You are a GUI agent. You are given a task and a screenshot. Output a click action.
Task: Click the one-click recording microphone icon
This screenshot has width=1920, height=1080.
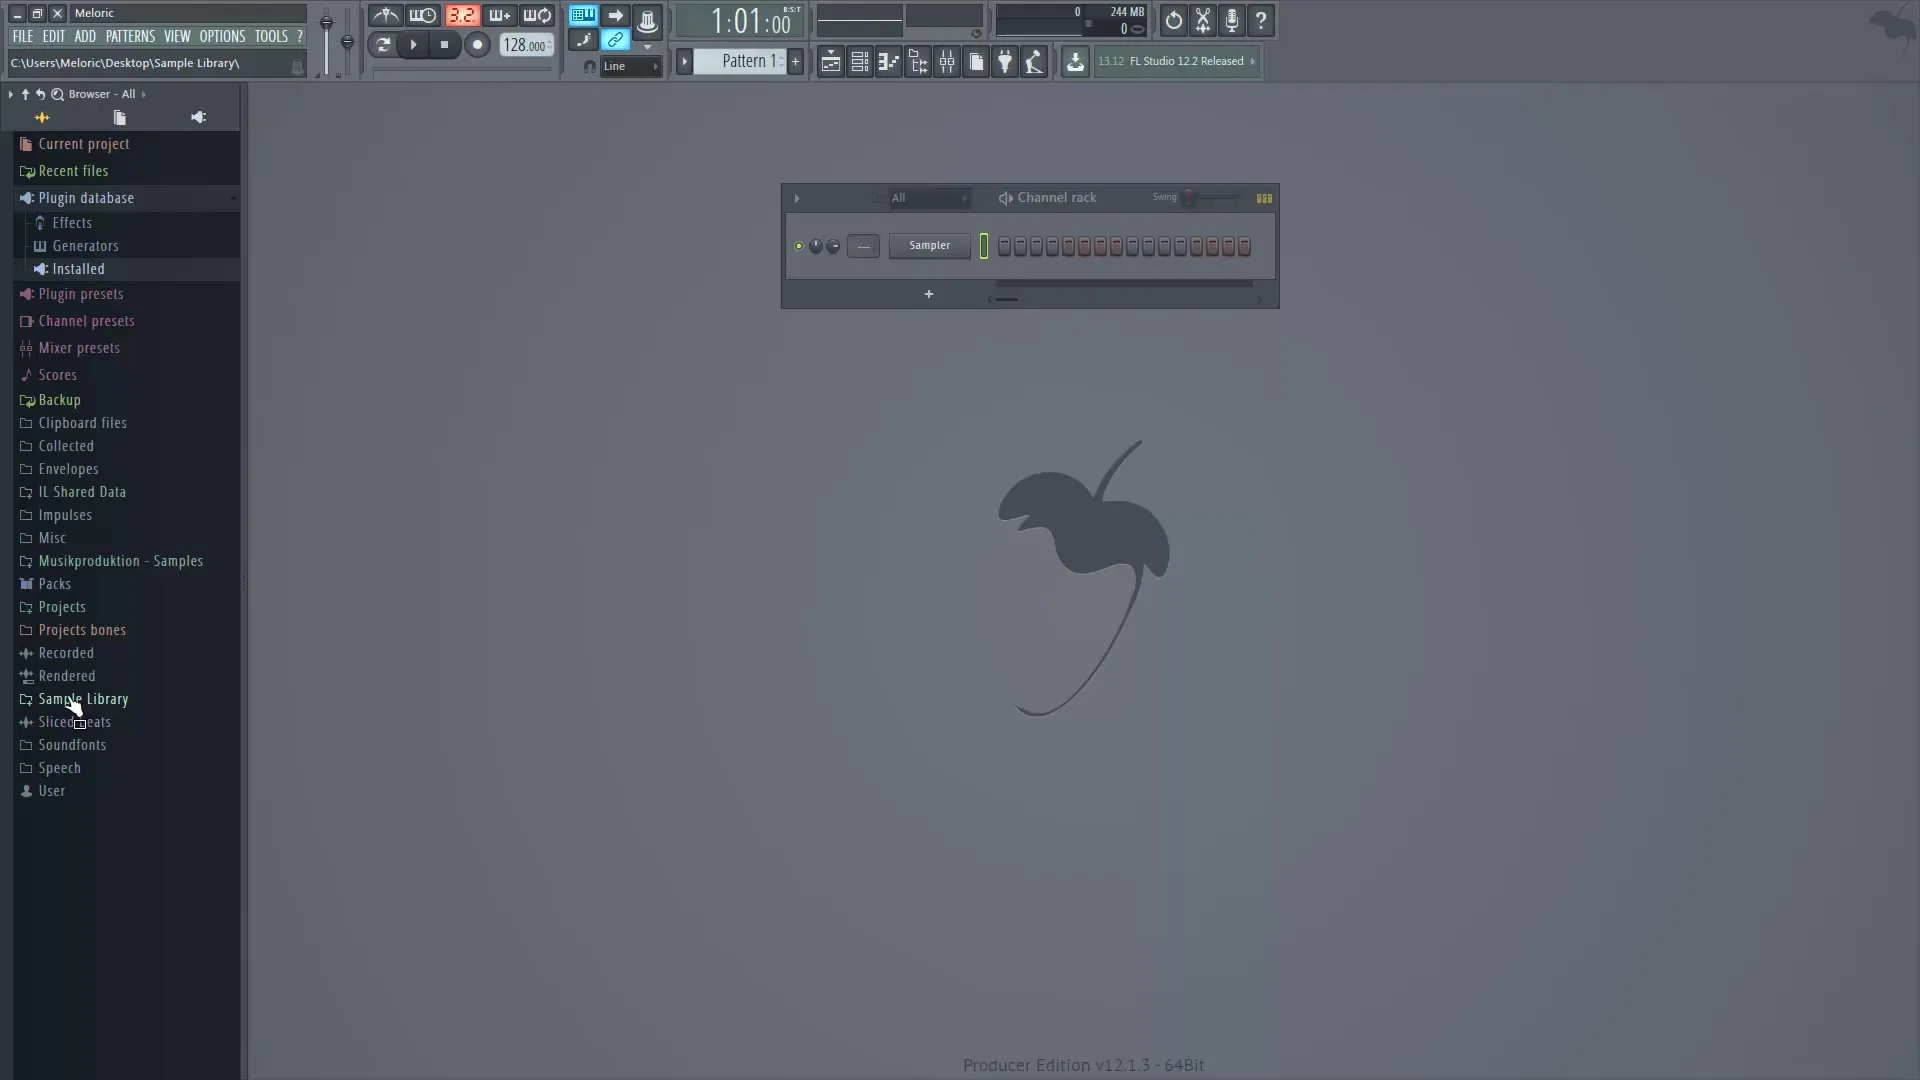[x=1232, y=20]
